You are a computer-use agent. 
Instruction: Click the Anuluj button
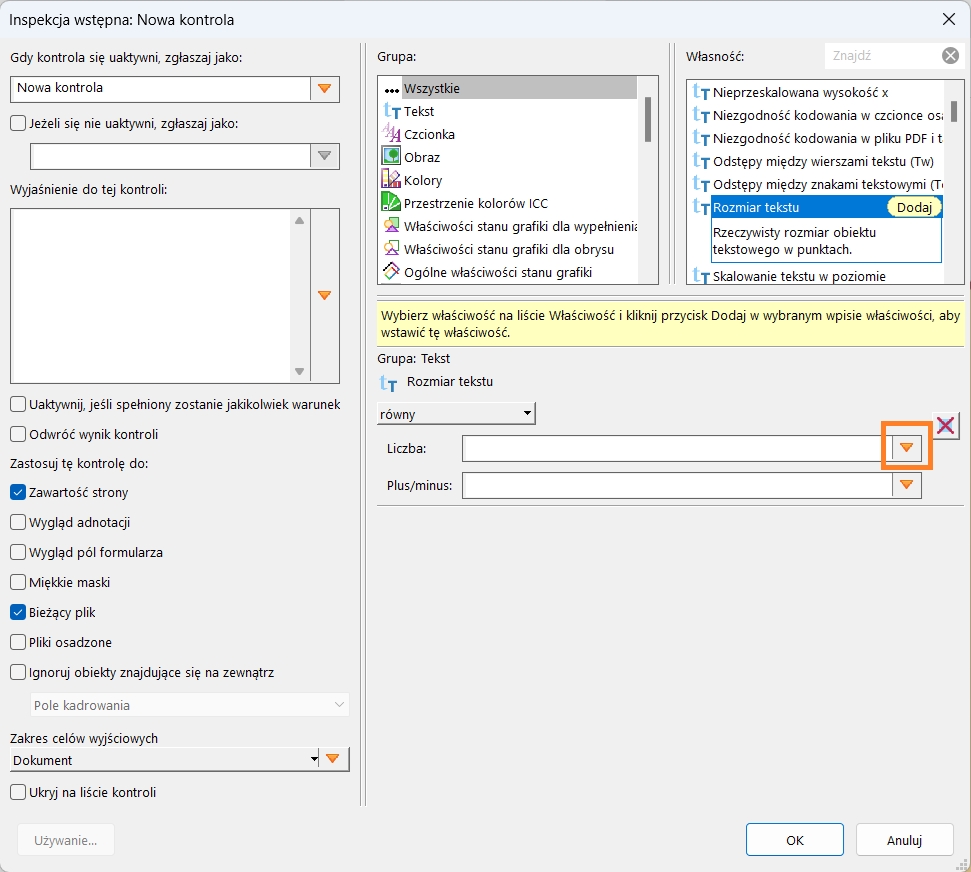(x=904, y=840)
